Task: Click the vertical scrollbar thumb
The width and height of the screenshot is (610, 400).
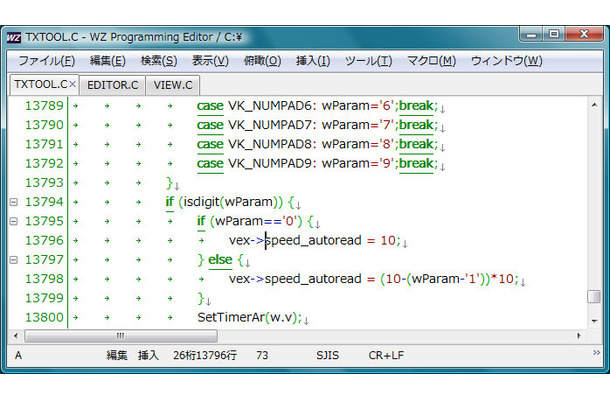Action: (x=593, y=296)
